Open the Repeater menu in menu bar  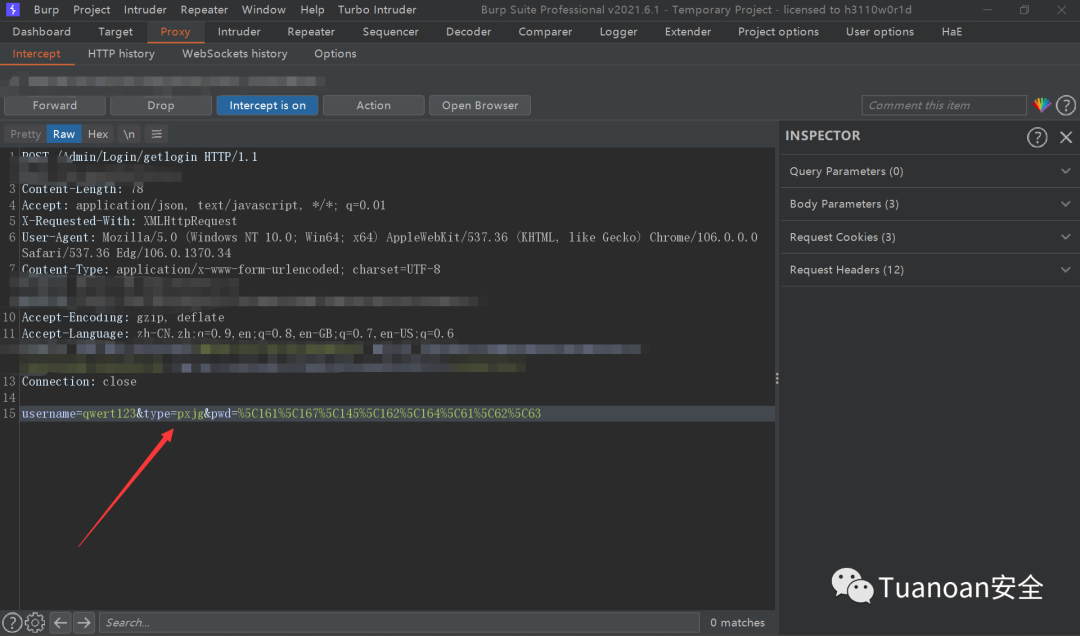(x=204, y=10)
